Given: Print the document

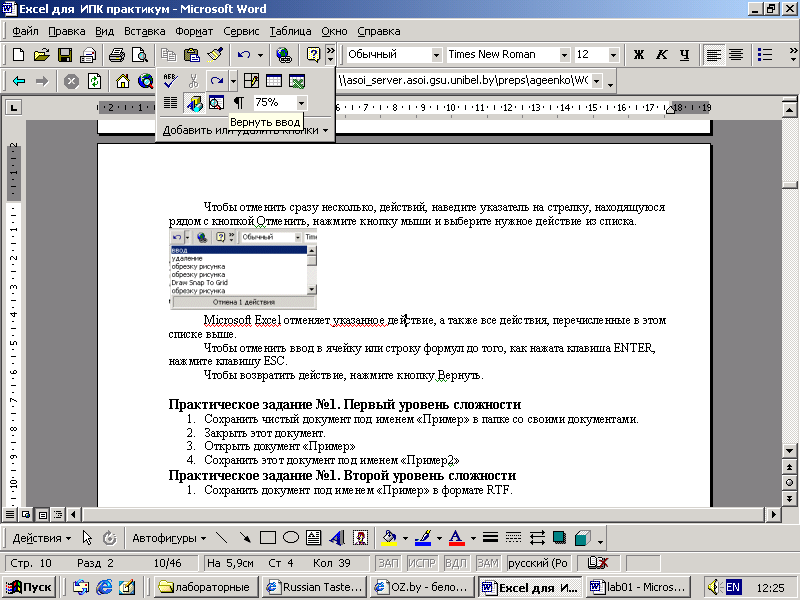Looking at the screenshot, I should 116,55.
